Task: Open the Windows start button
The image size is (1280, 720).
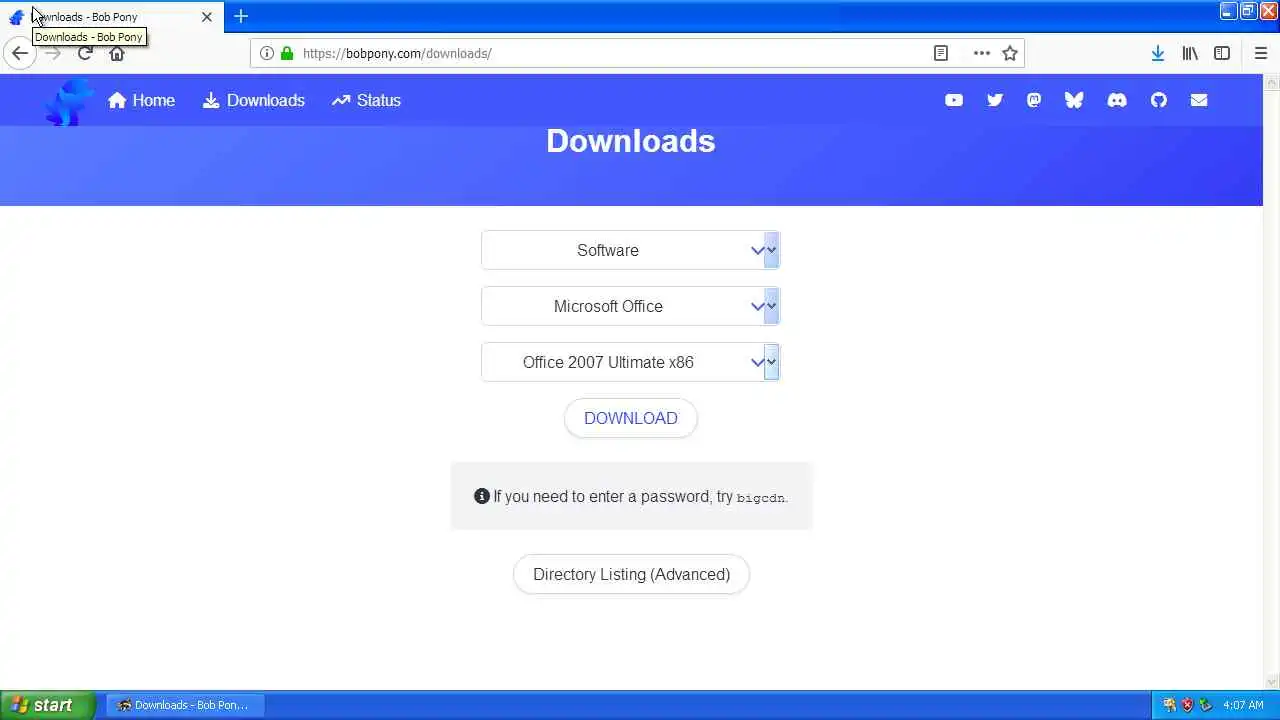Action: coord(48,705)
